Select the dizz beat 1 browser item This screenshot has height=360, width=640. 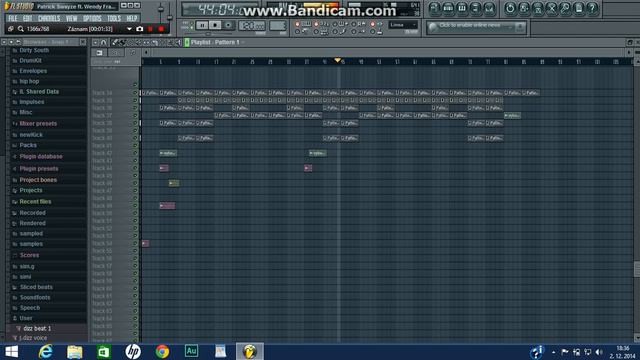point(37,329)
